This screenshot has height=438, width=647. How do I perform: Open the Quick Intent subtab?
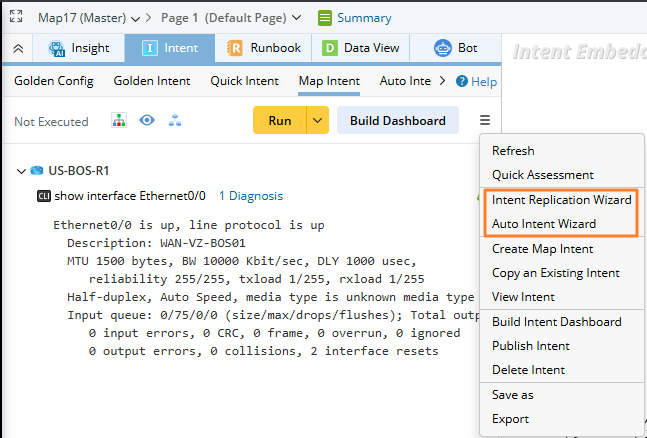coord(245,81)
